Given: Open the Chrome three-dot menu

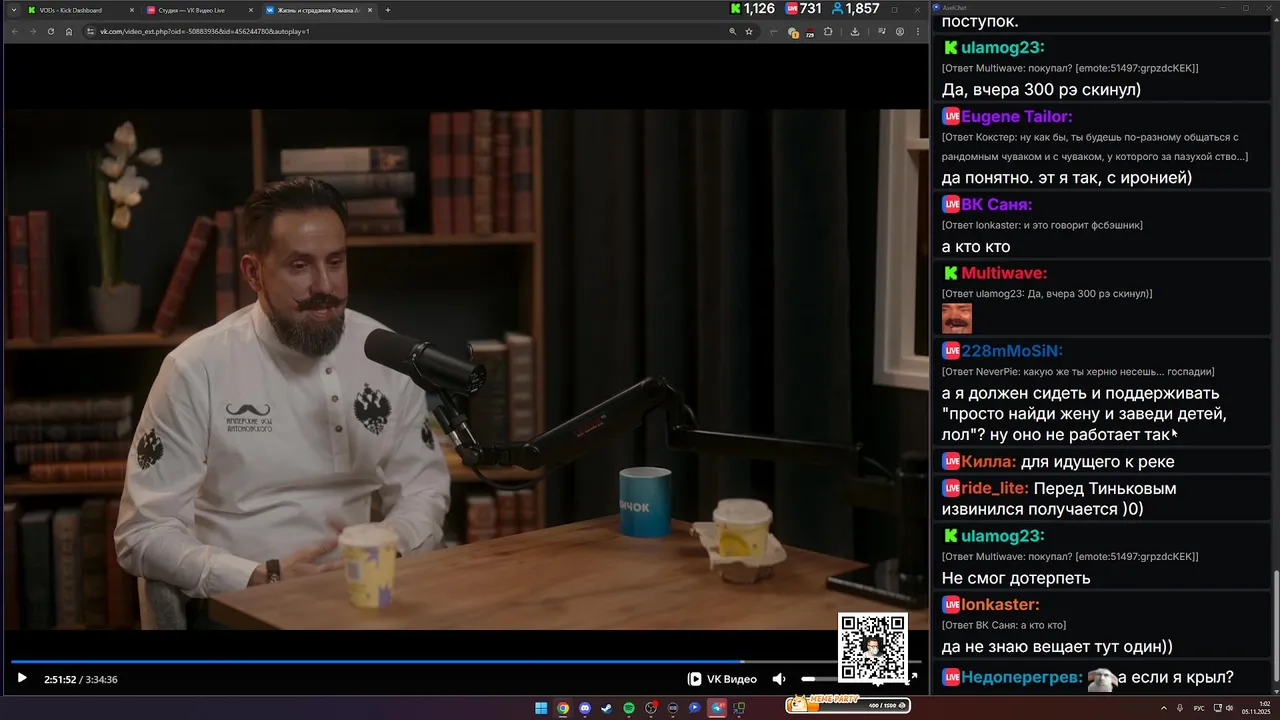Looking at the screenshot, I should pyautogui.click(x=918, y=31).
